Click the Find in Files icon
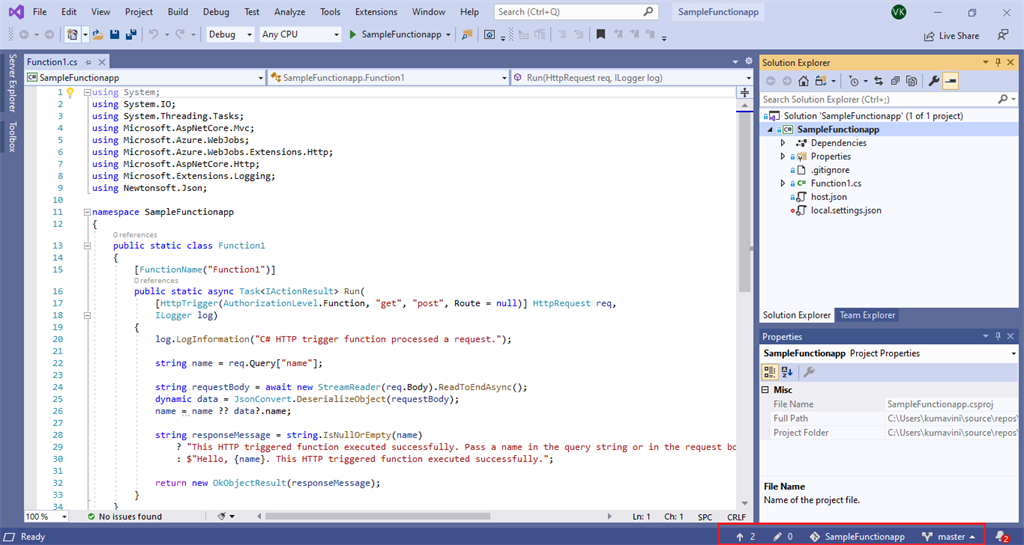The height and width of the screenshot is (545, 1024). coord(466,35)
